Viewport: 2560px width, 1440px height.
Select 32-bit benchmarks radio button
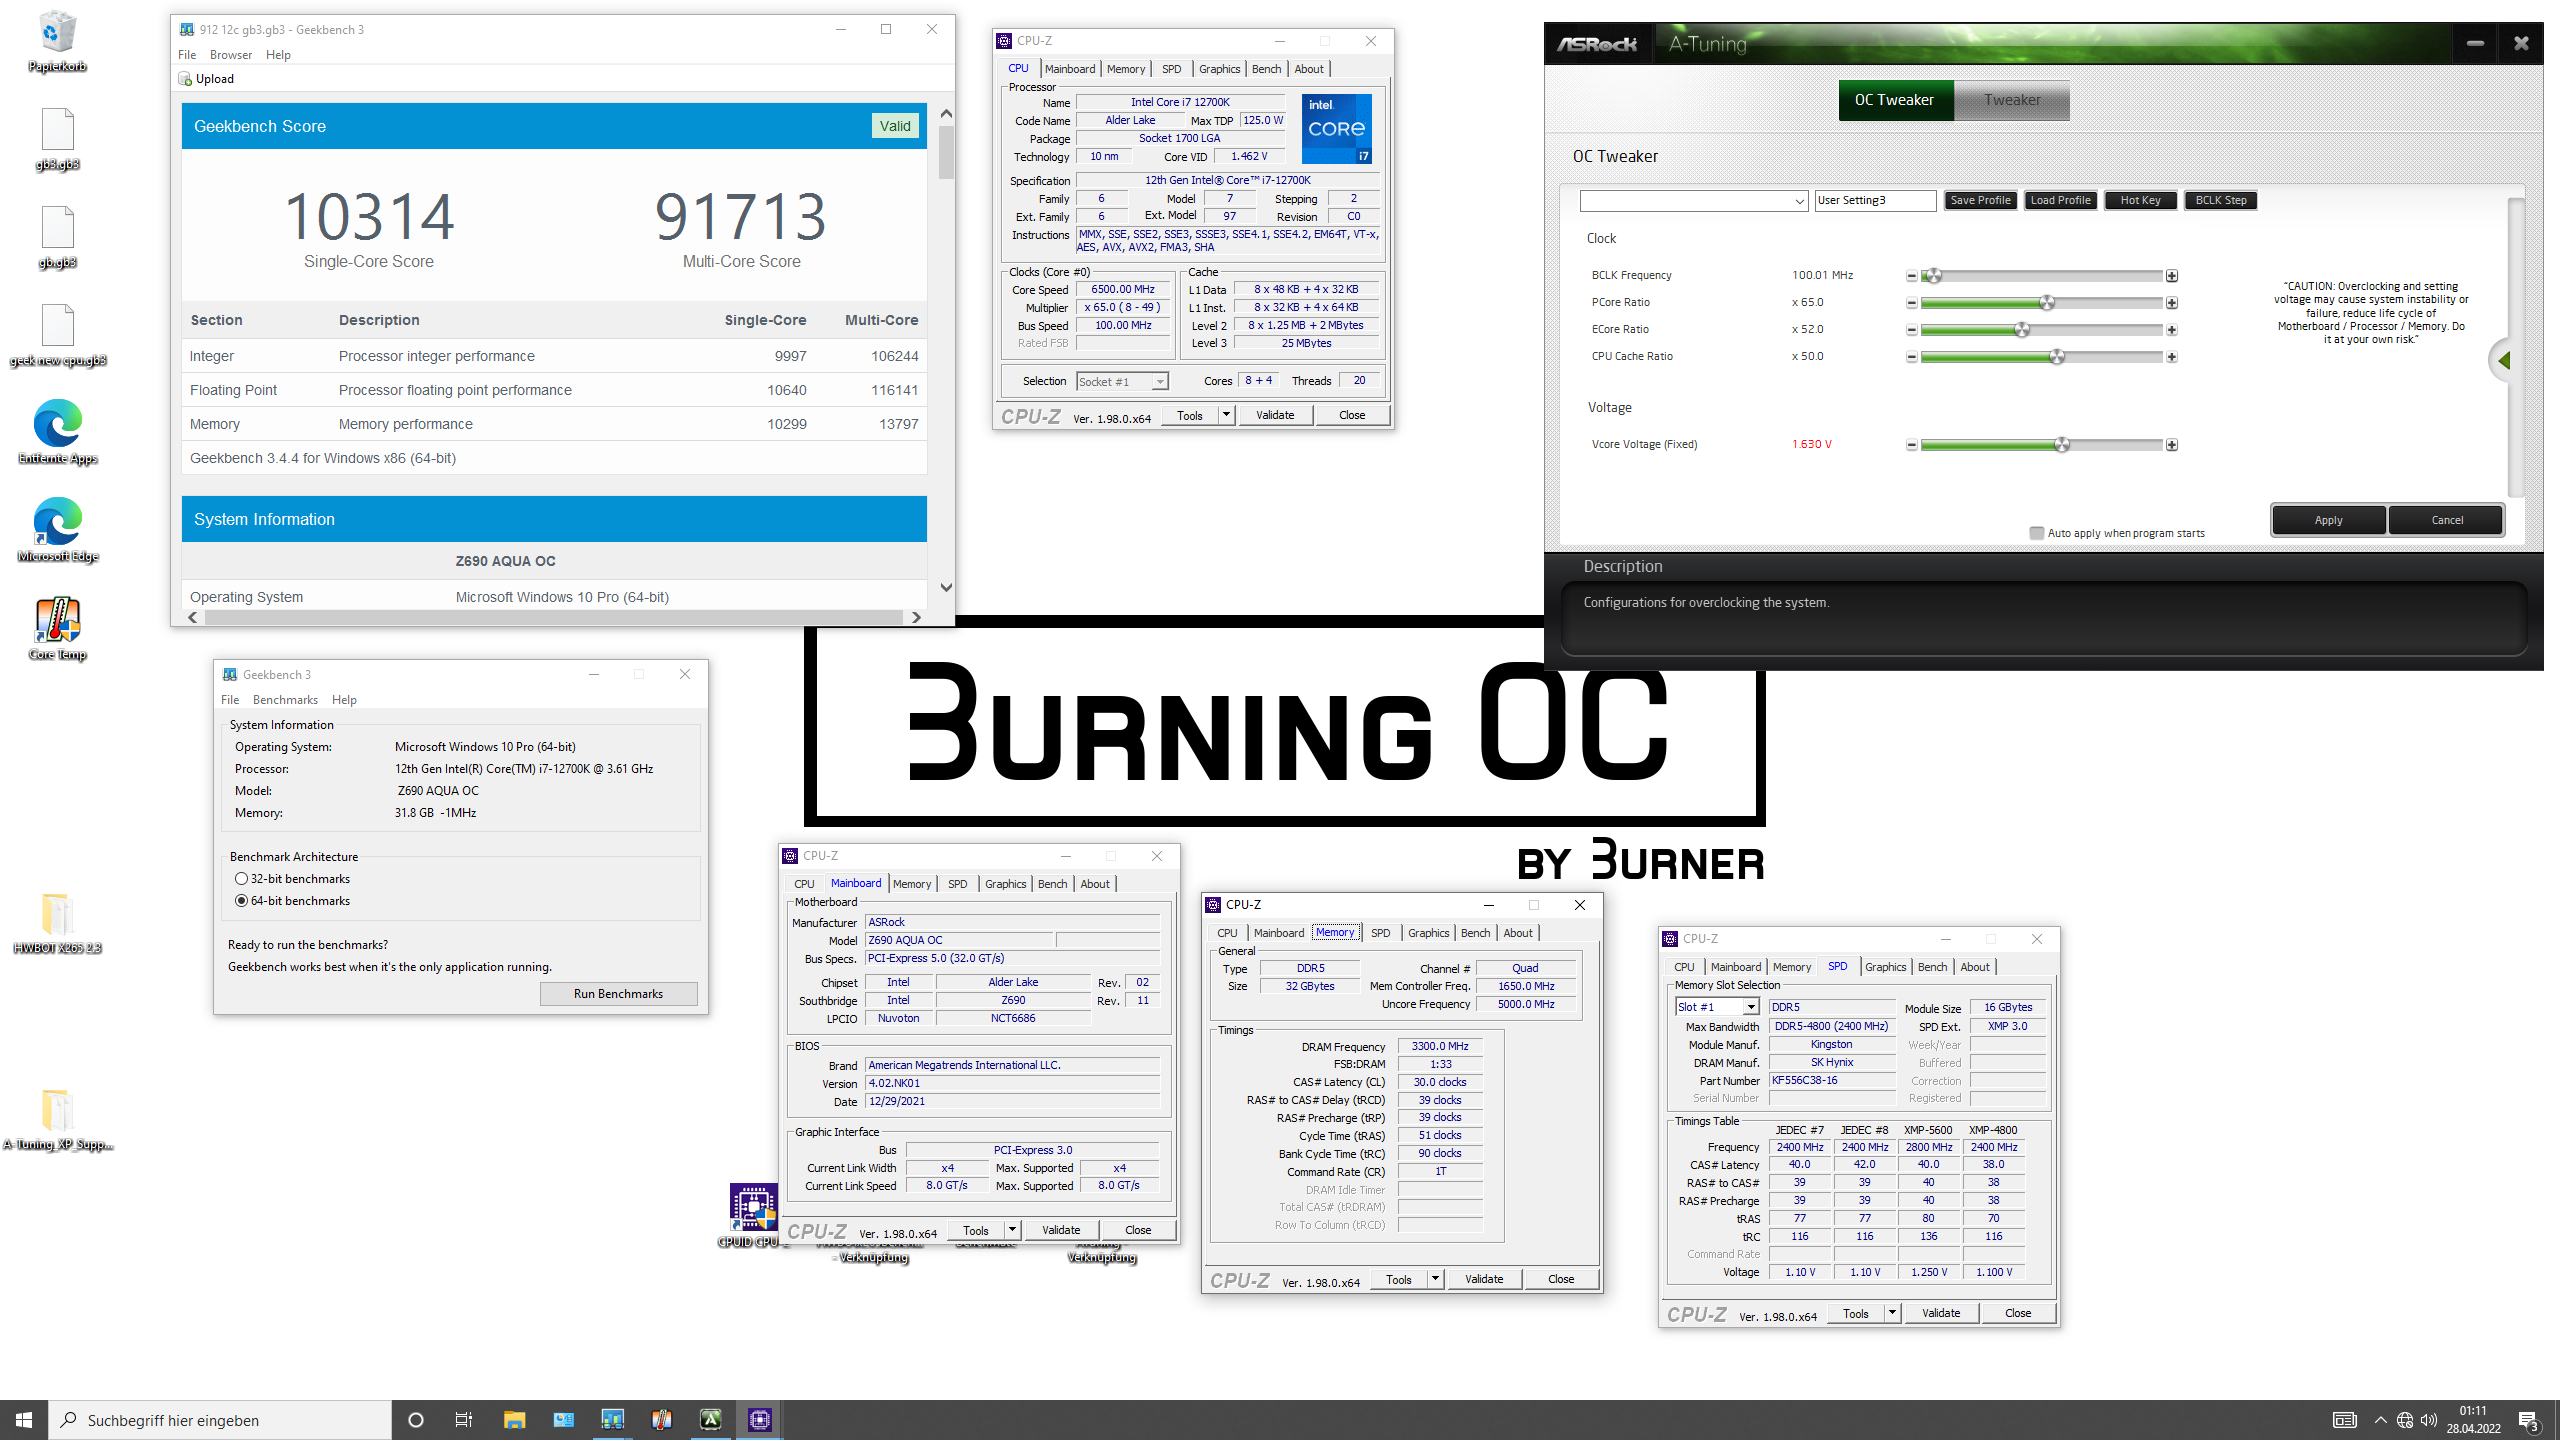(241, 879)
